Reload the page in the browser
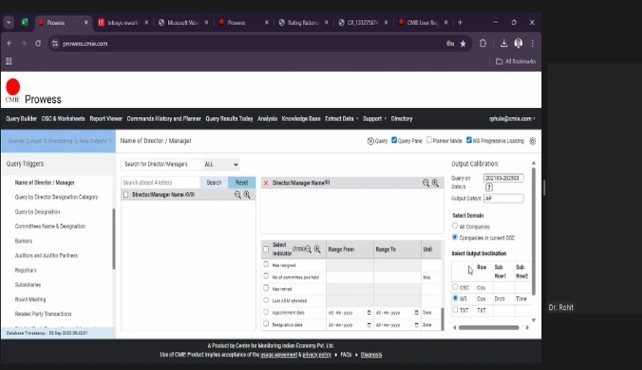 (38, 43)
